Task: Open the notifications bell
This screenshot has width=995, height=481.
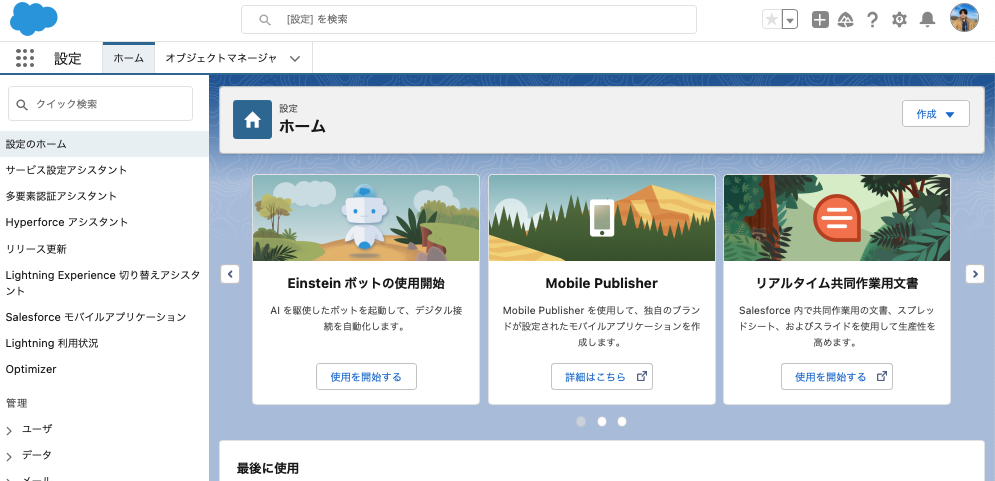Action: [928, 20]
